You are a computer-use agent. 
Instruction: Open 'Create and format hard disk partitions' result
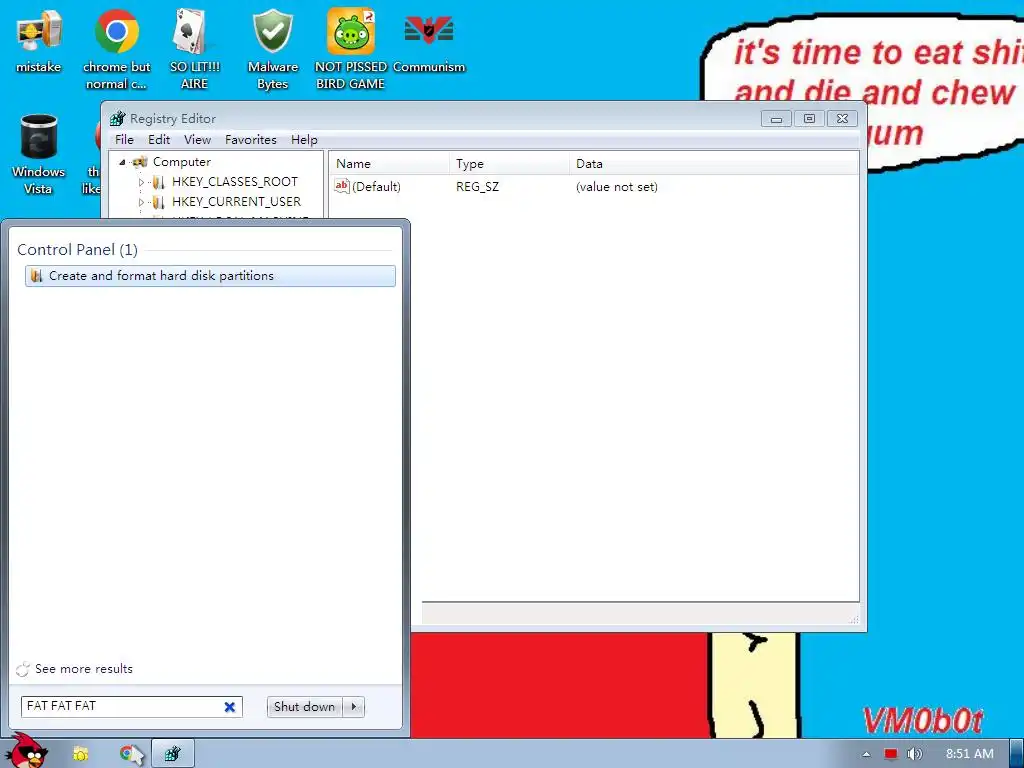coord(210,276)
